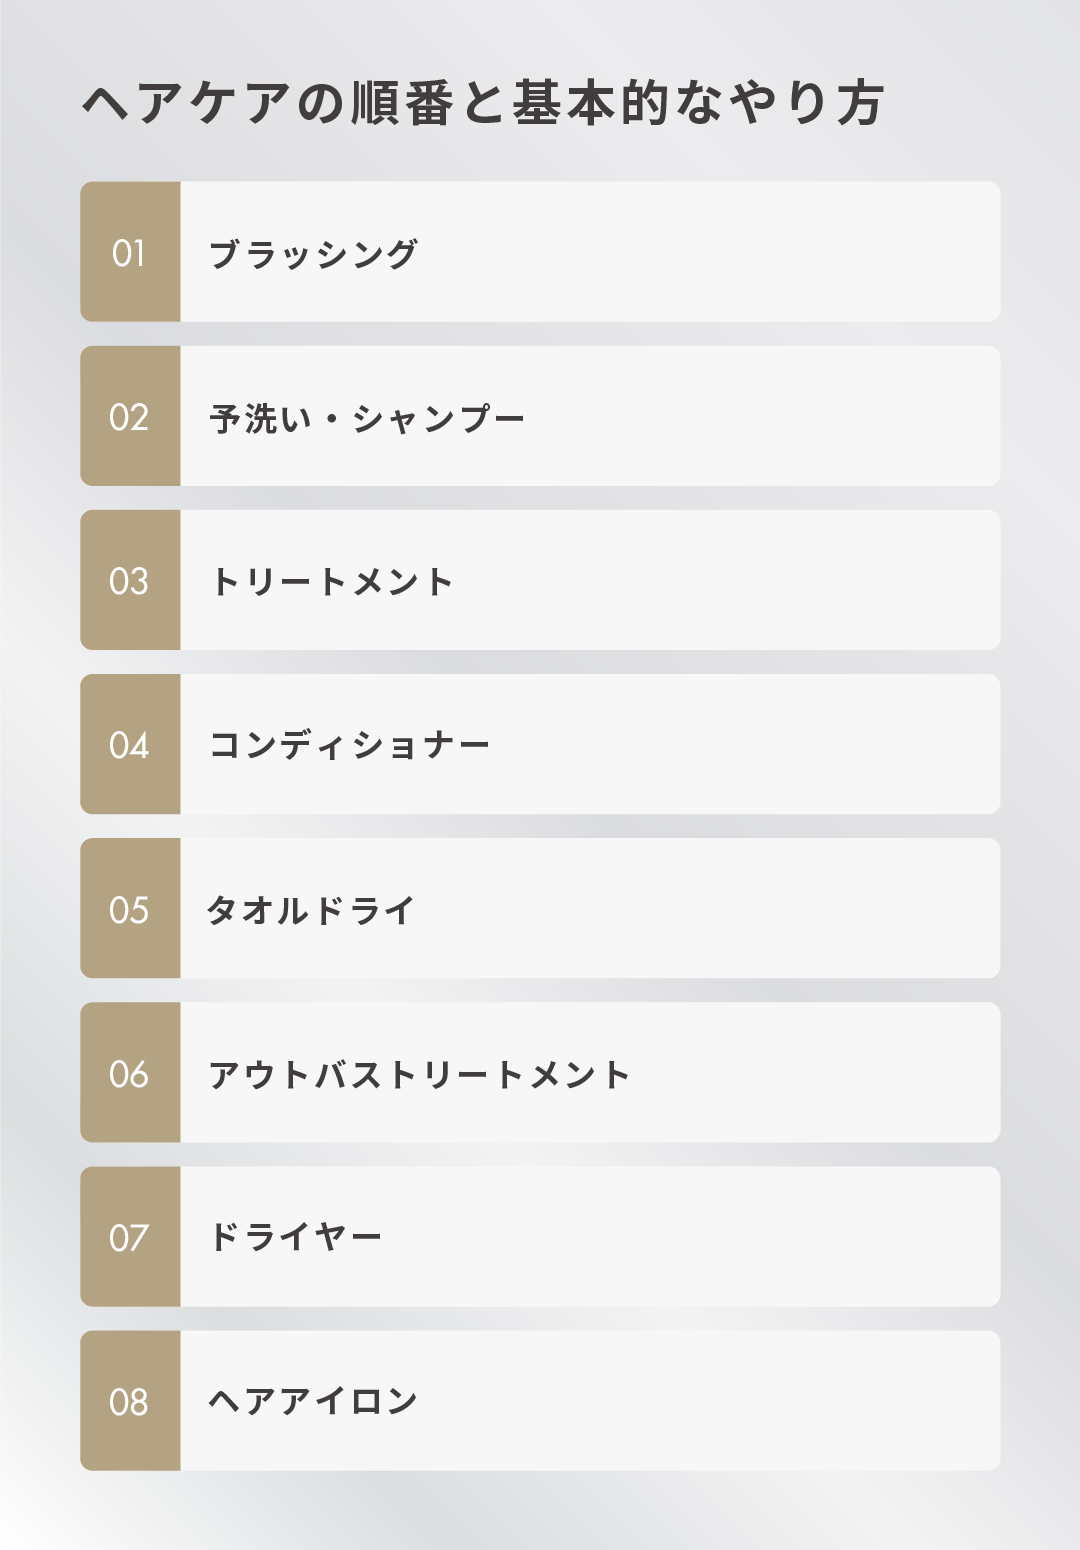Choose the タオルドライ step label
Viewport: 1080px width, 1550px height.
pyautogui.click(x=311, y=910)
